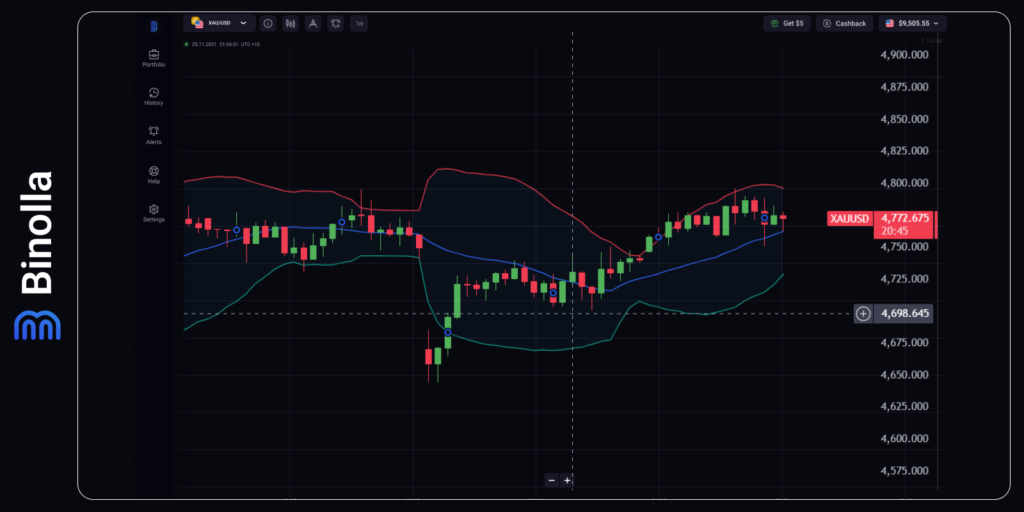Open the candlestick chart type menu
The height and width of the screenshot is (512, 1024).
coord(291,24)
